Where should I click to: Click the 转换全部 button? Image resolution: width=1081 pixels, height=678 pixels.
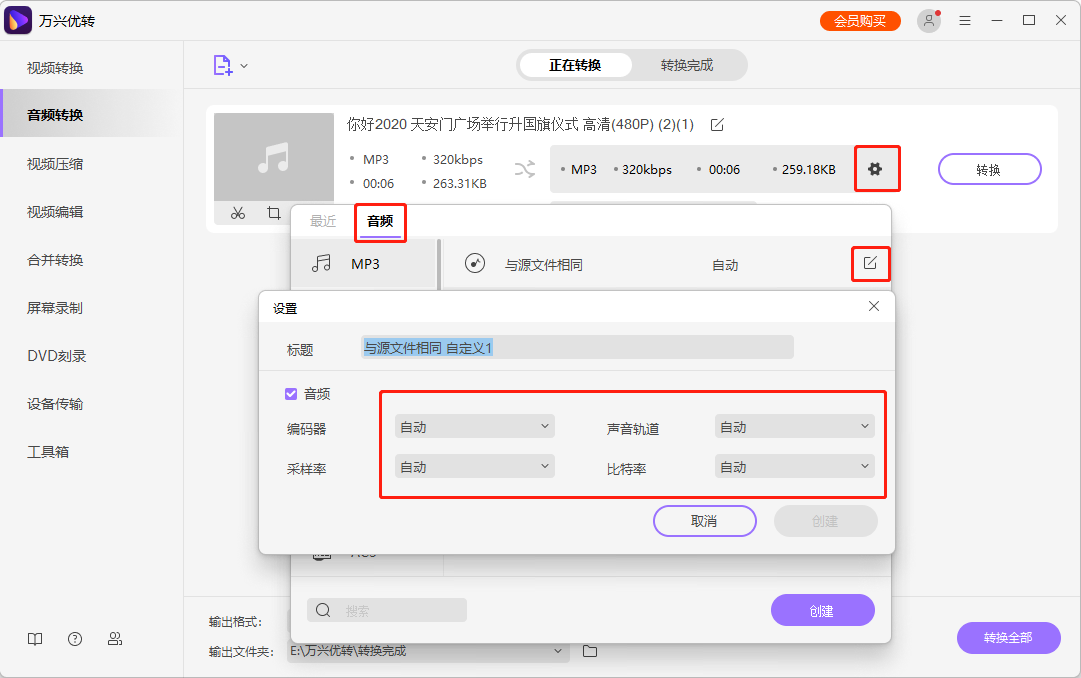(1008, 638)
